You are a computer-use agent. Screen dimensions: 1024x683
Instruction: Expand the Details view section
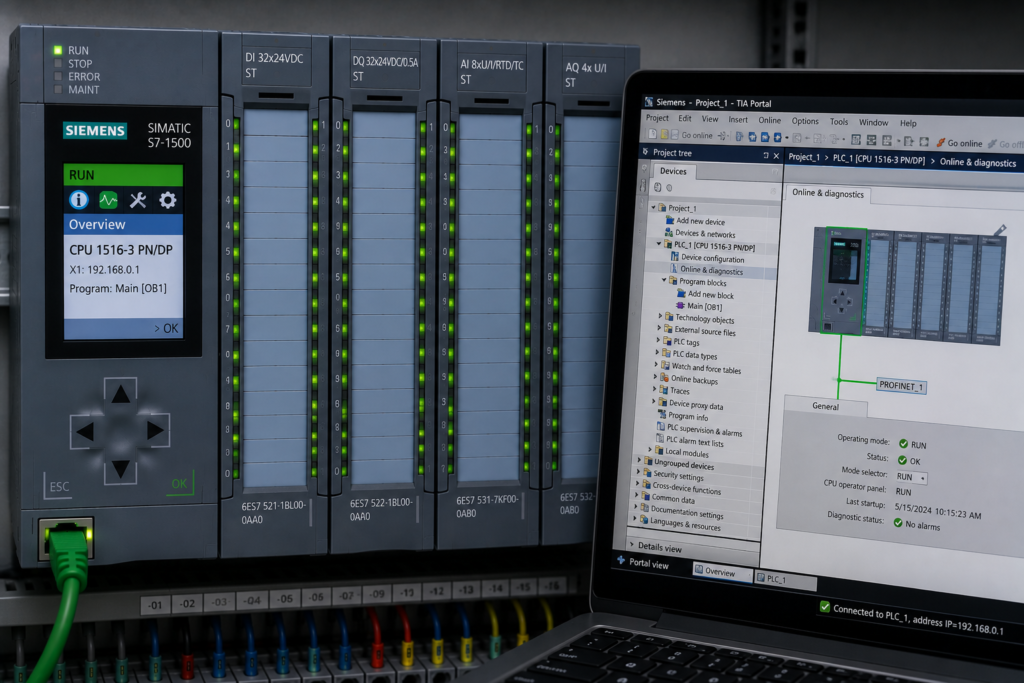[632, 544]
